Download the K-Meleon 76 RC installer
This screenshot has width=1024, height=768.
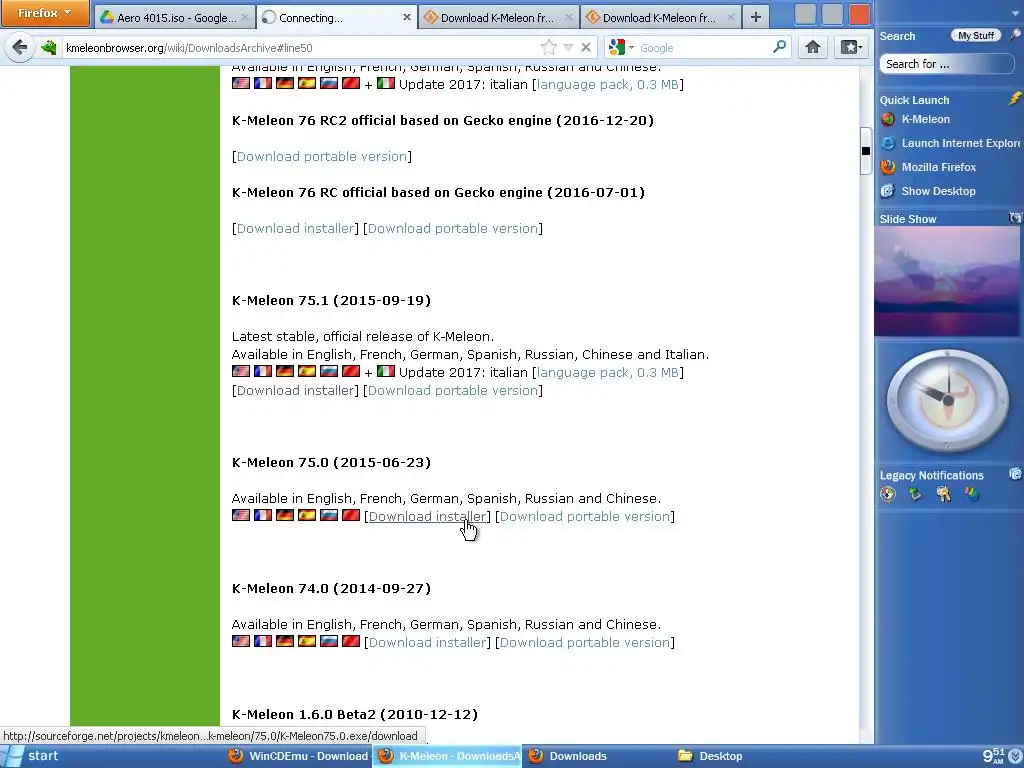(x=295, y=229)
